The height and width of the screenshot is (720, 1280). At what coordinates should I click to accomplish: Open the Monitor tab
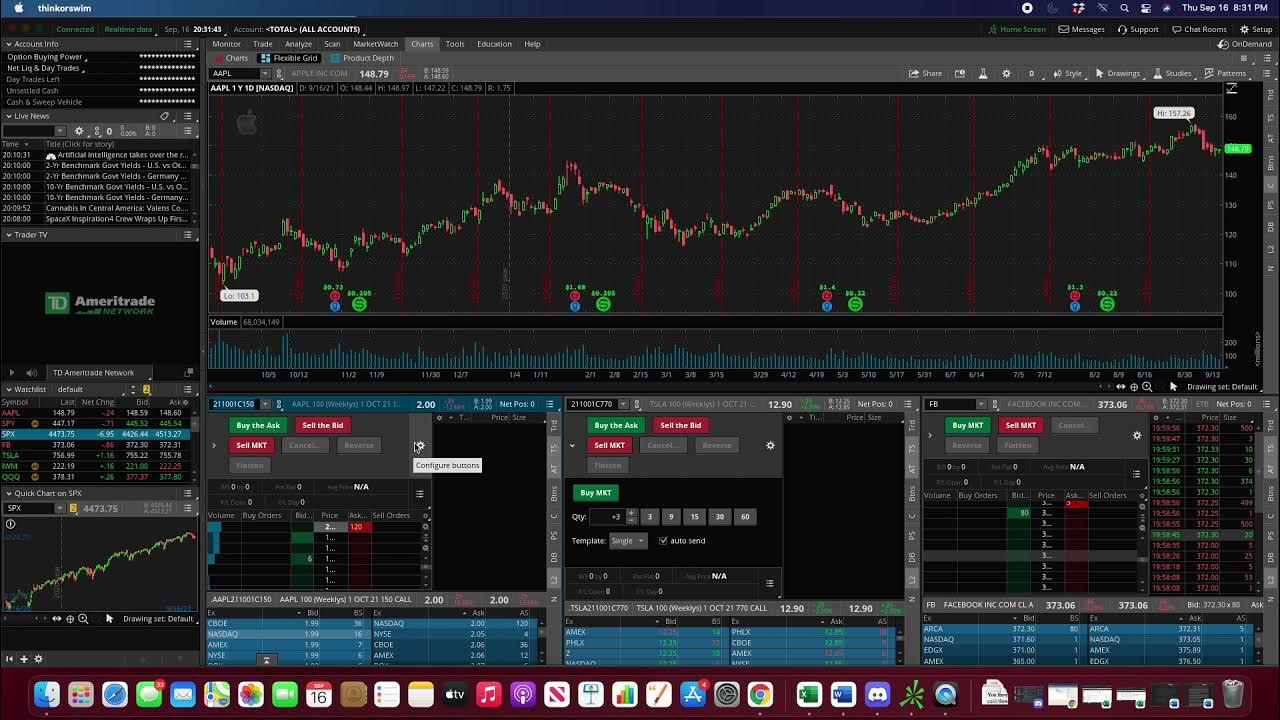click(x=226, y=44)
